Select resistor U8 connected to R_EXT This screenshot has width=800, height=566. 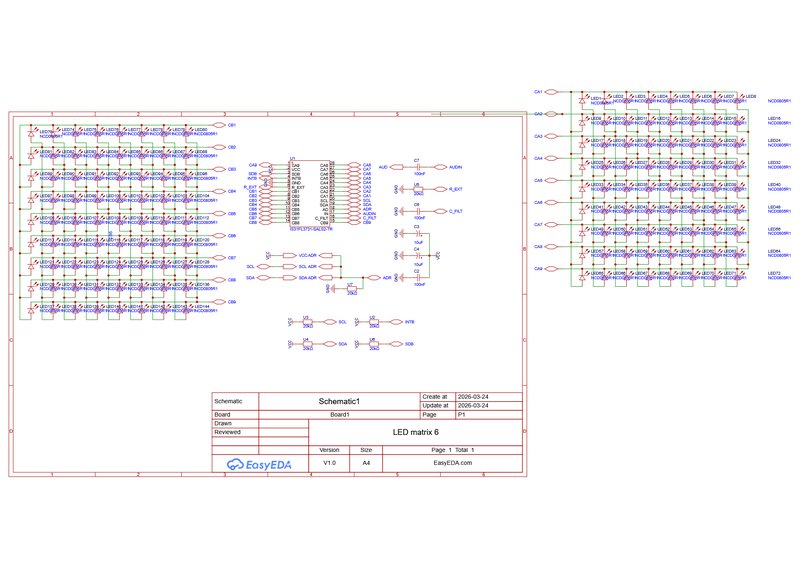pyautogui.click(x=418, y=189)
